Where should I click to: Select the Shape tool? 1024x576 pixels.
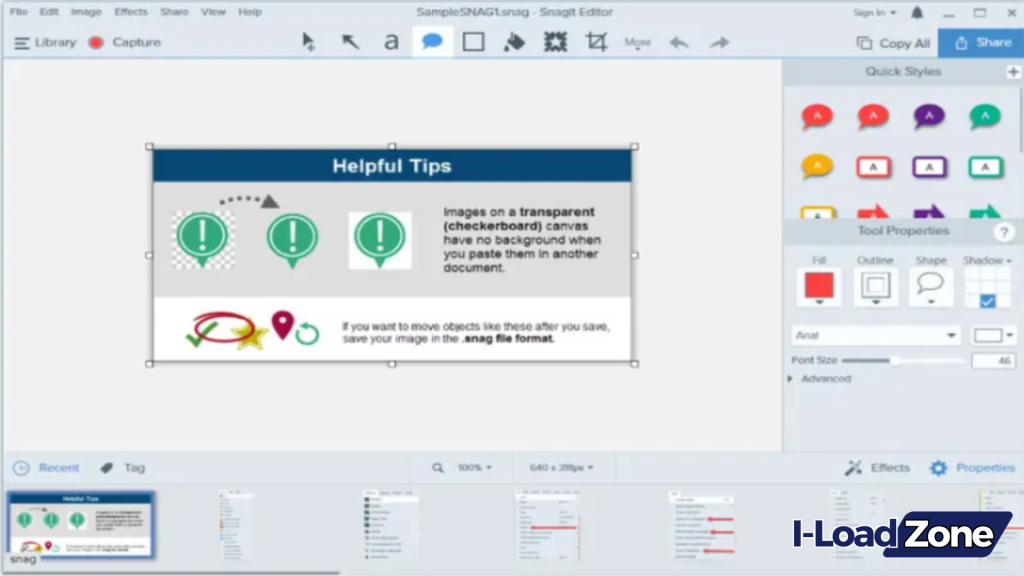(473, 42)
